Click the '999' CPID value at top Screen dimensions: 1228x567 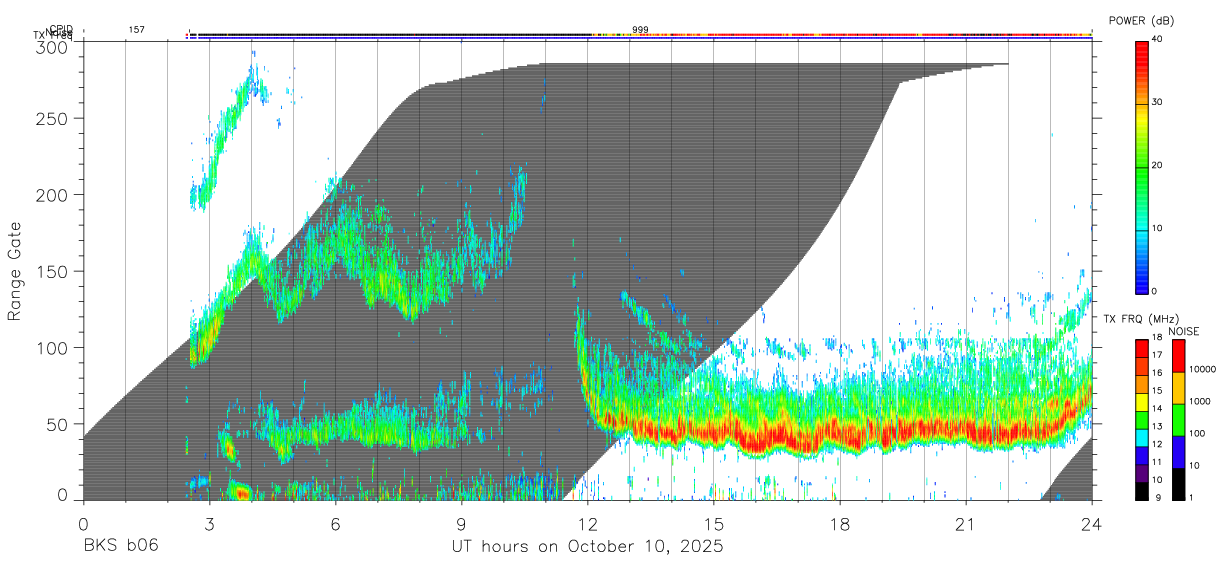coord(640,30)
